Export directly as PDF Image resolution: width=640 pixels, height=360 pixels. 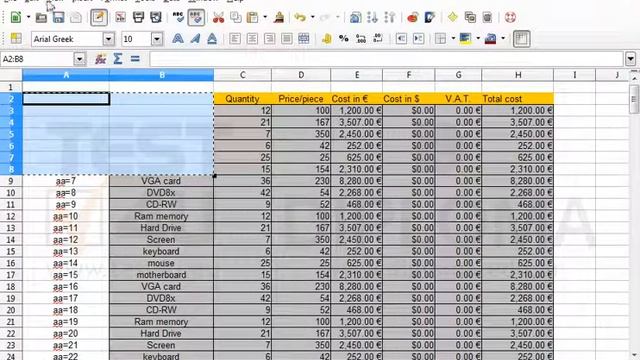[x=120, y=18]
